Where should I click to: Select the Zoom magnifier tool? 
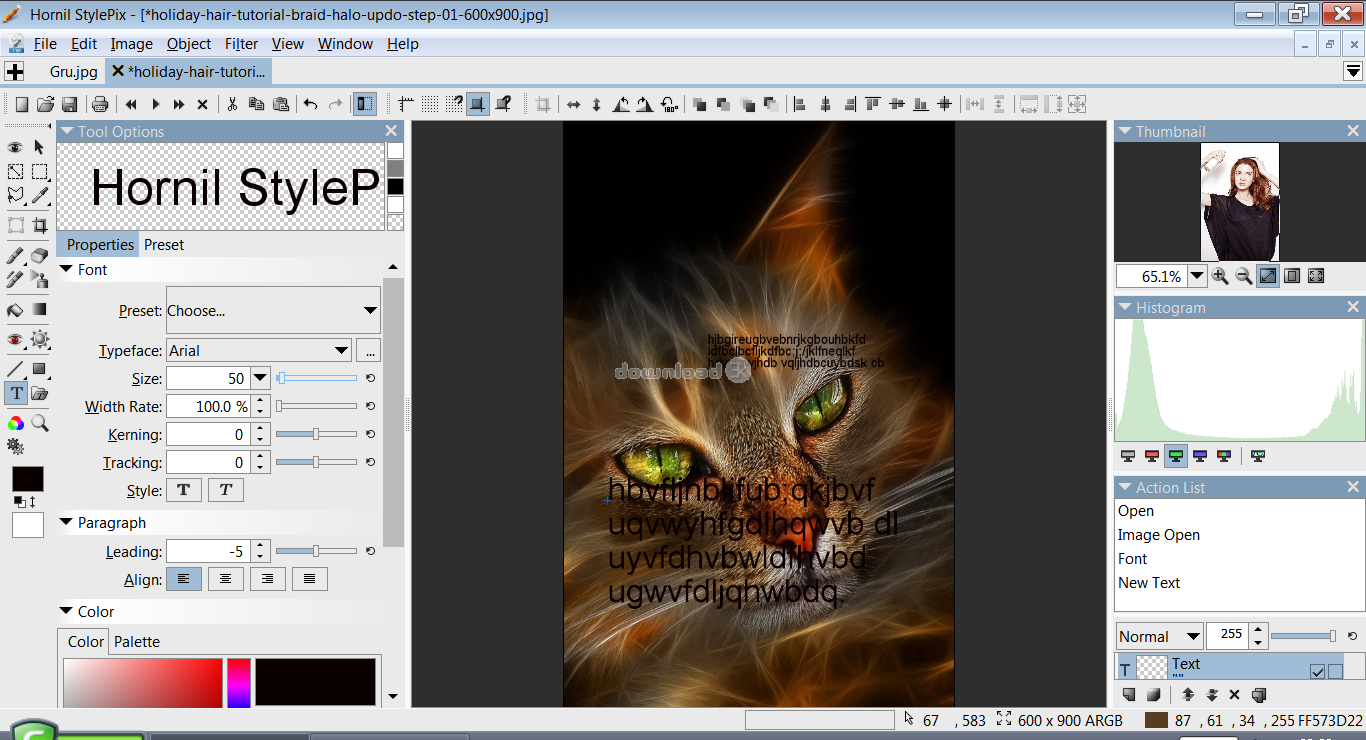[40, 423]
